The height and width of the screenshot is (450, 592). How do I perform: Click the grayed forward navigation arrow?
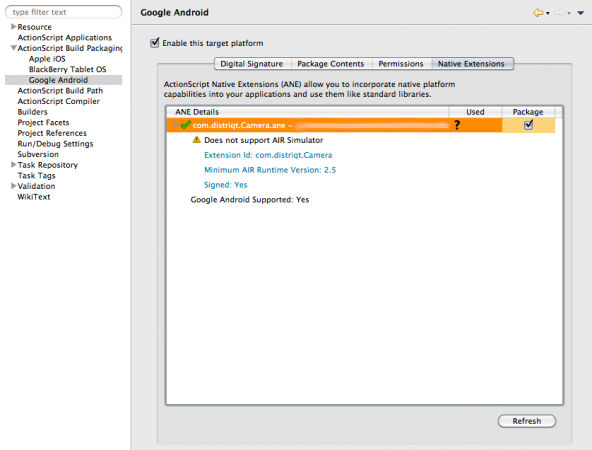559,13
